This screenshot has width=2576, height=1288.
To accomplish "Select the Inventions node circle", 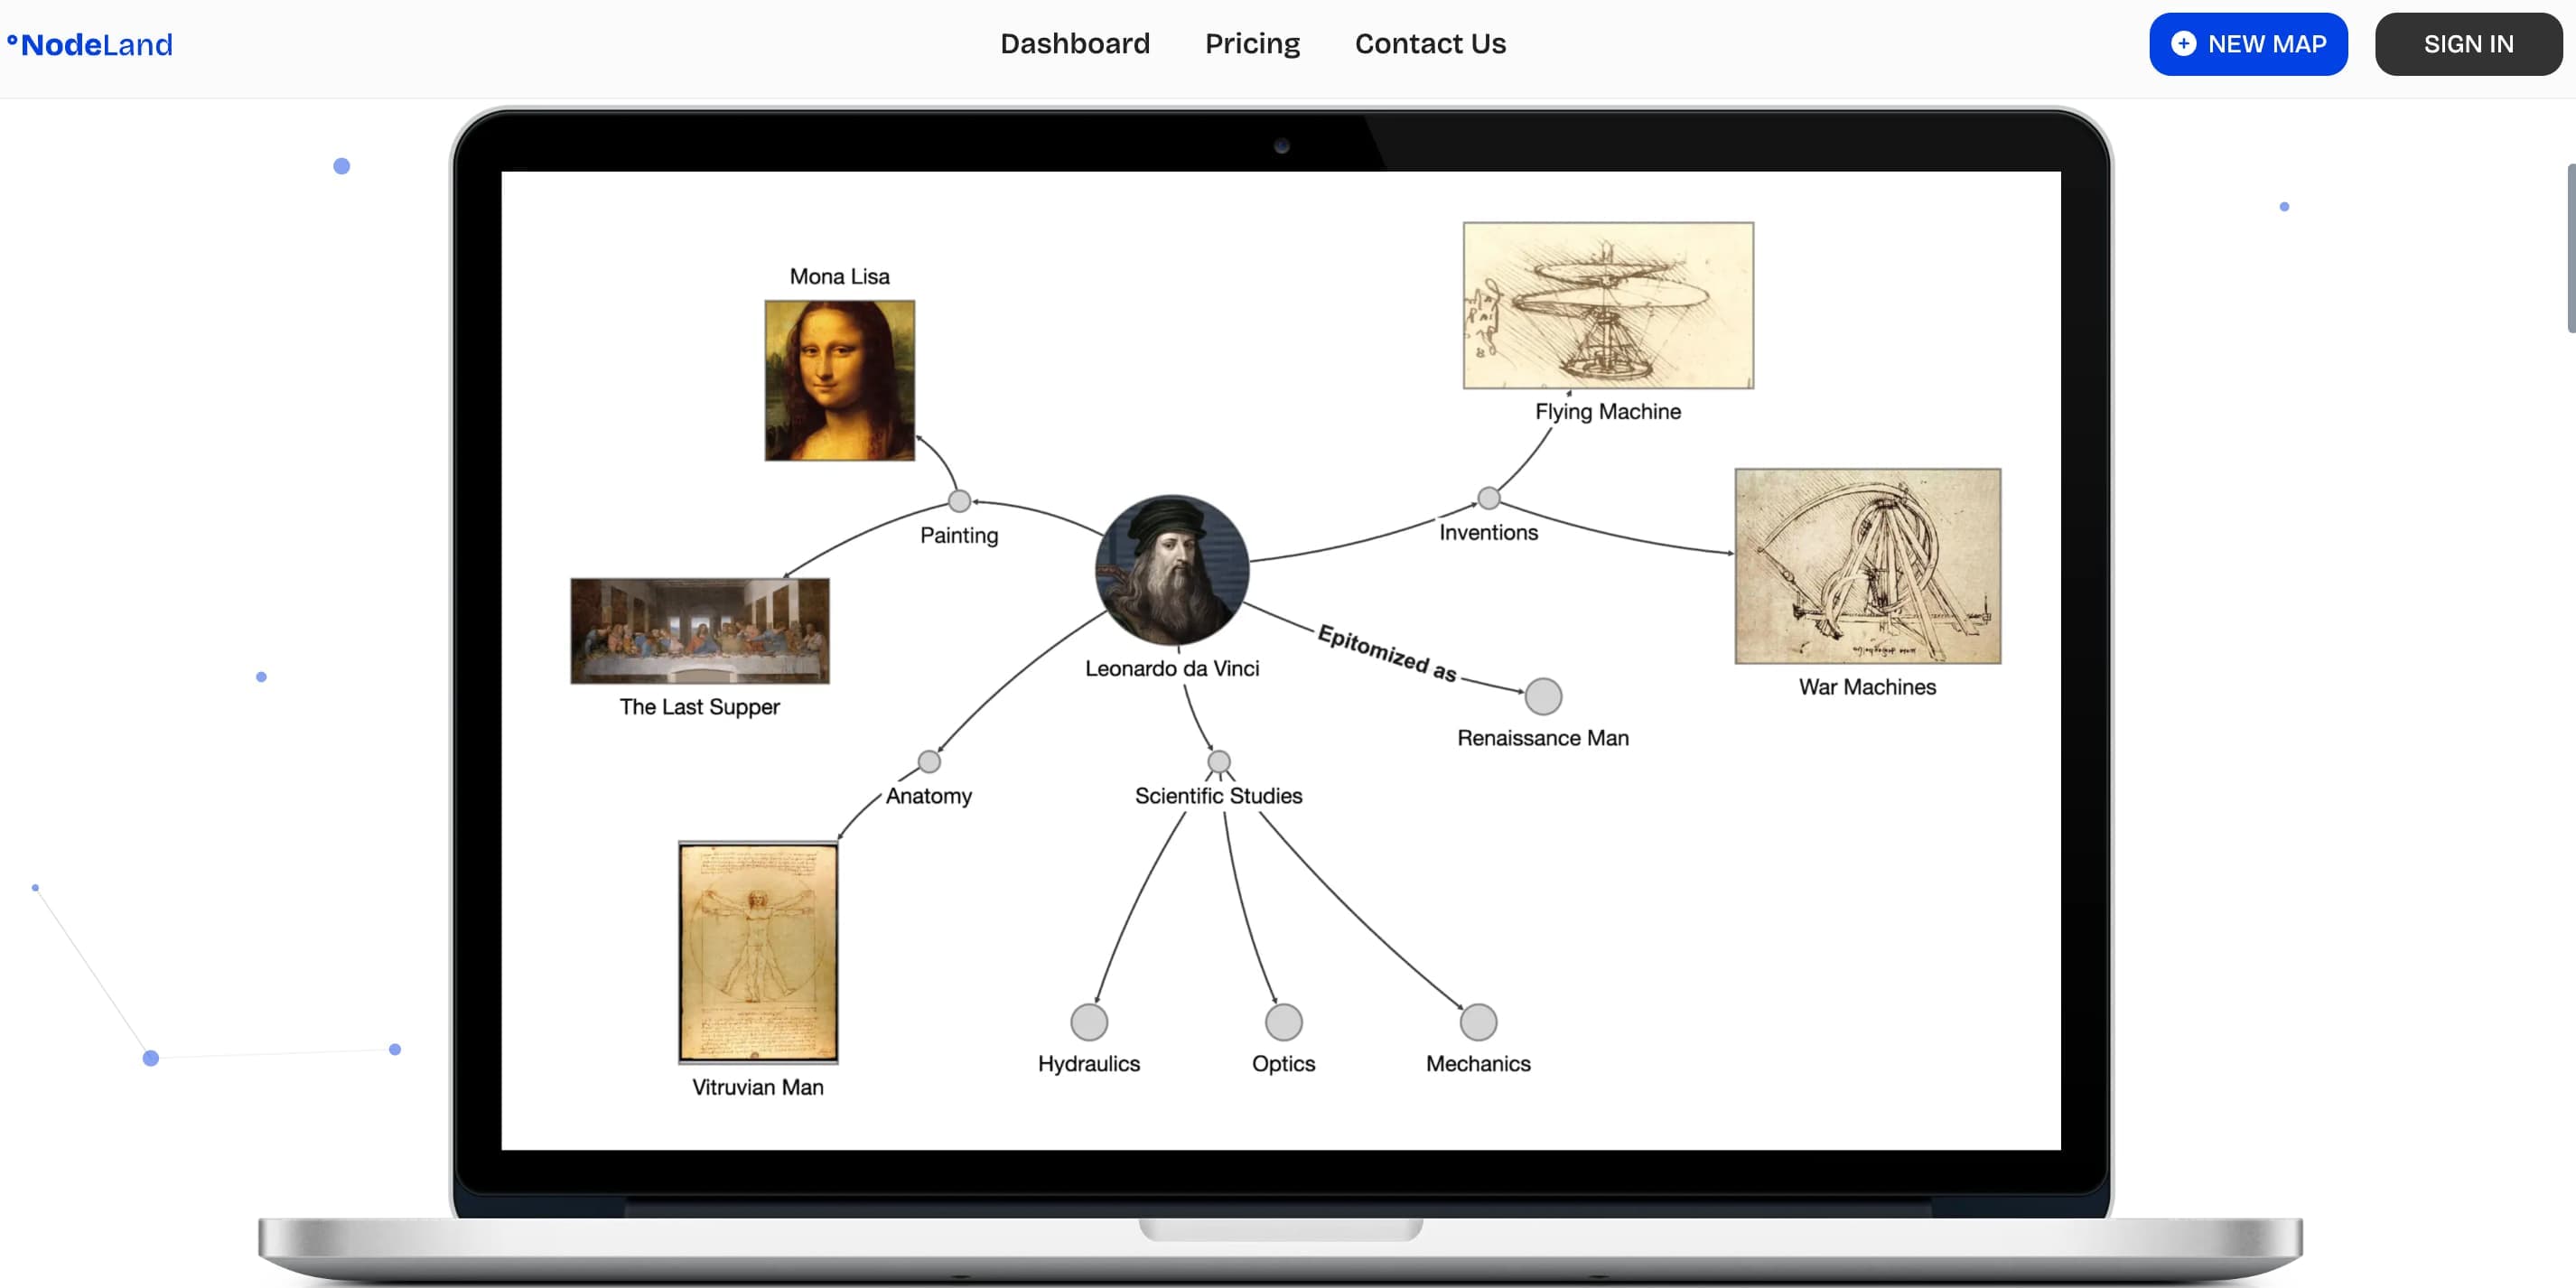I will pos(1488,497).
